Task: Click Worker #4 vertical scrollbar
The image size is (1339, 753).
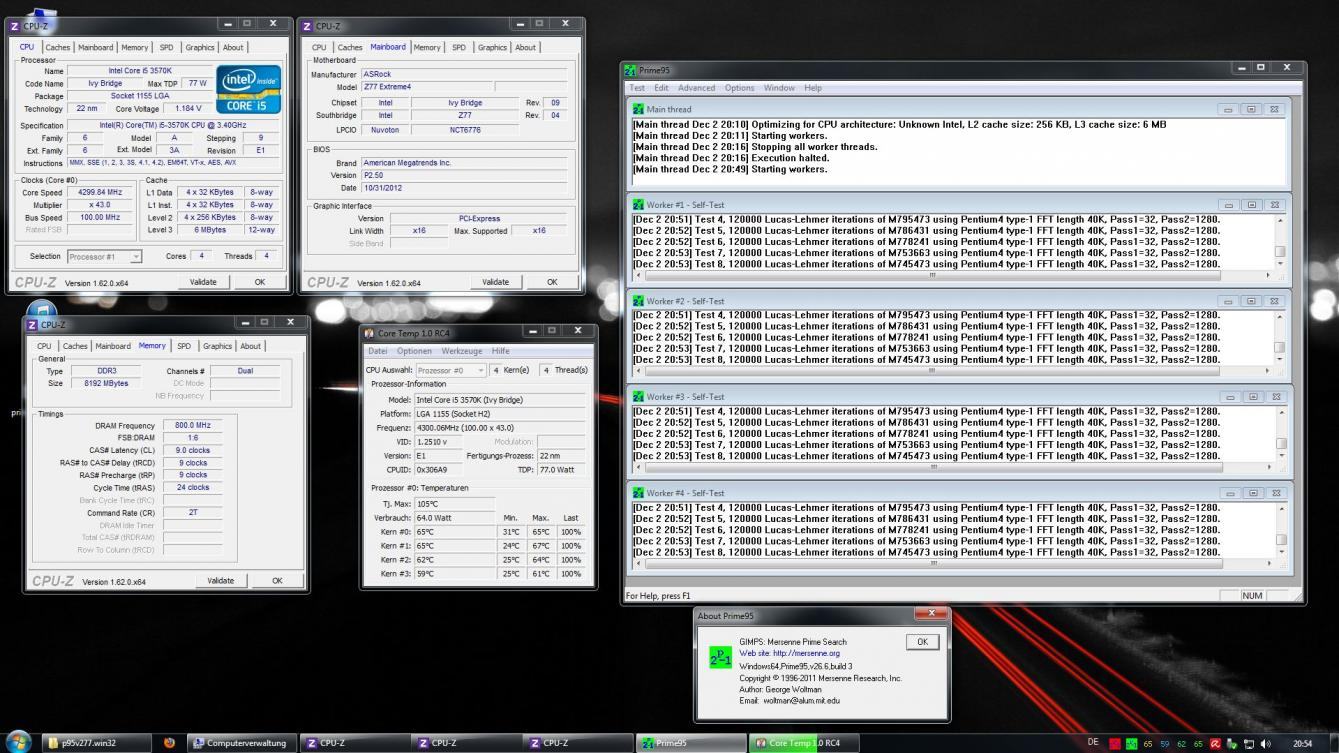Action: click(1280, 529)
